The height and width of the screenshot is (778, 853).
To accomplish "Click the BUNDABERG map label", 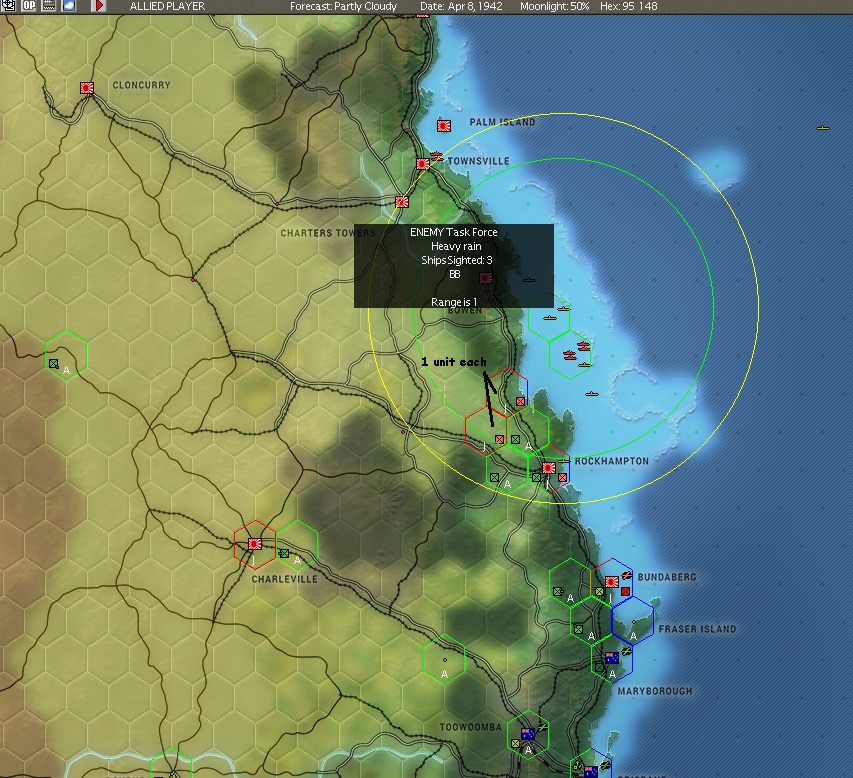I will (x=667, y=577).
